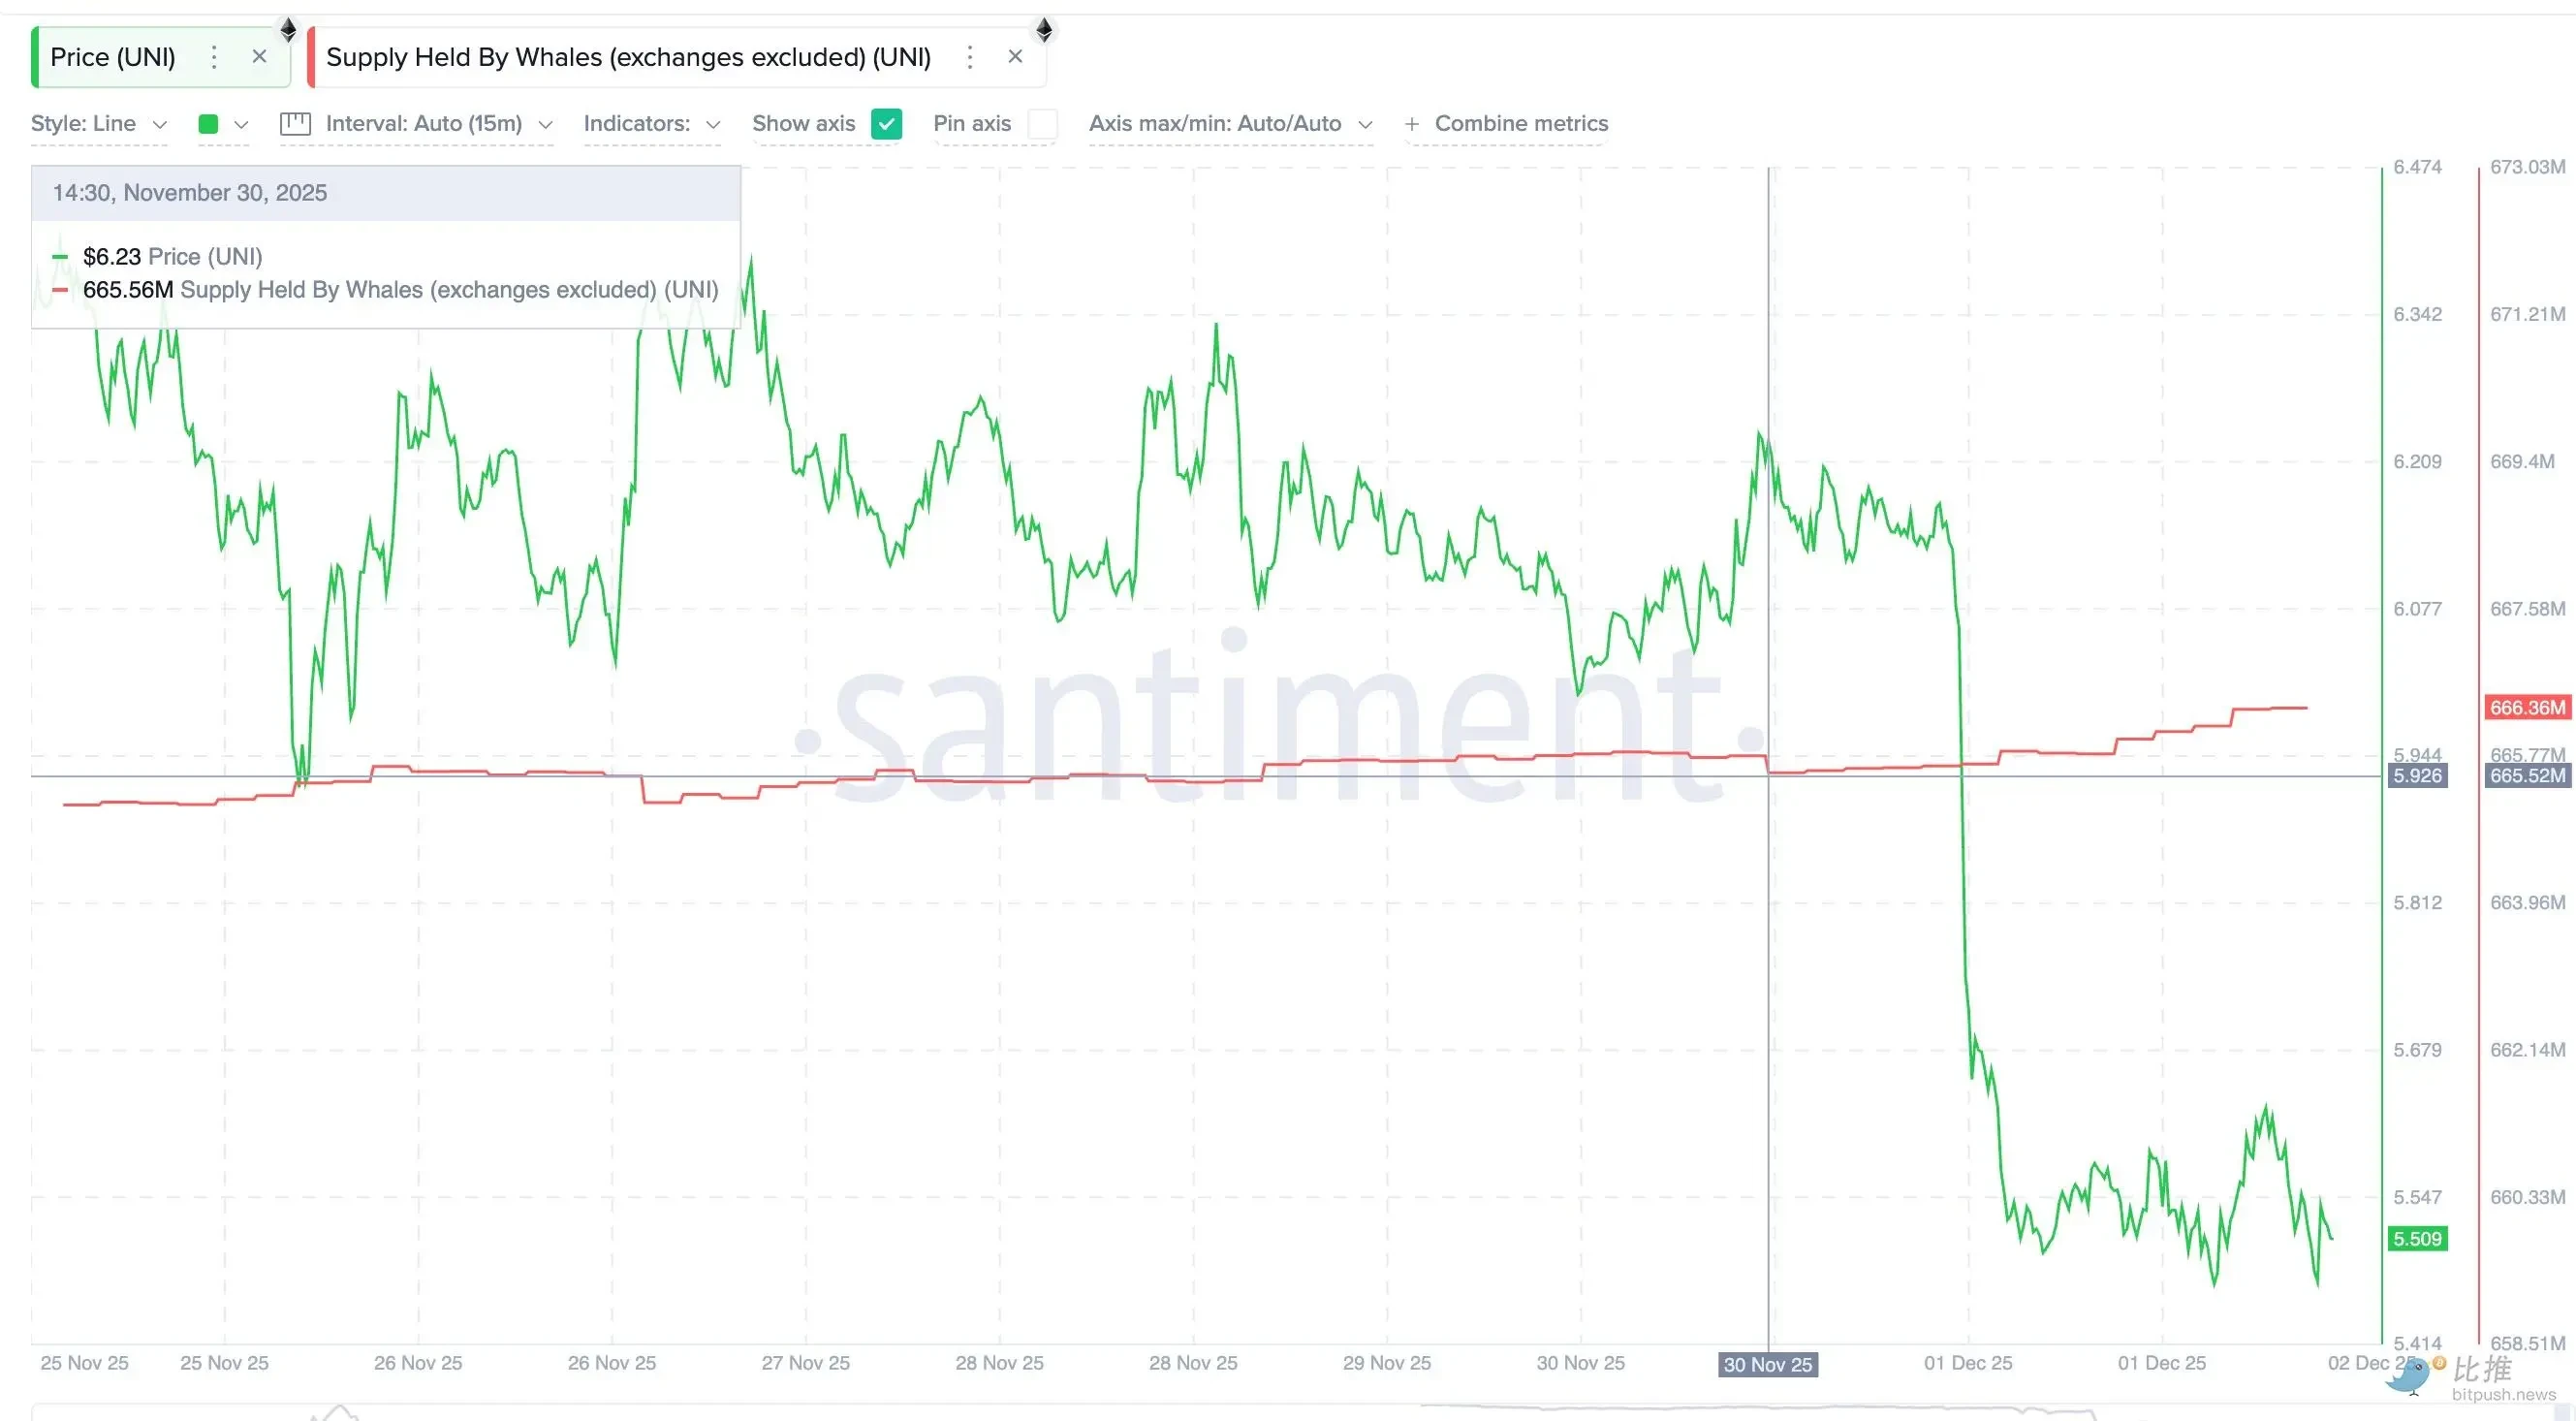Click the Ethereum icon above Price (UNI) chip
Image resolution: width=2576 pixels, height=1421 pixels.
[x=287, y=29]
